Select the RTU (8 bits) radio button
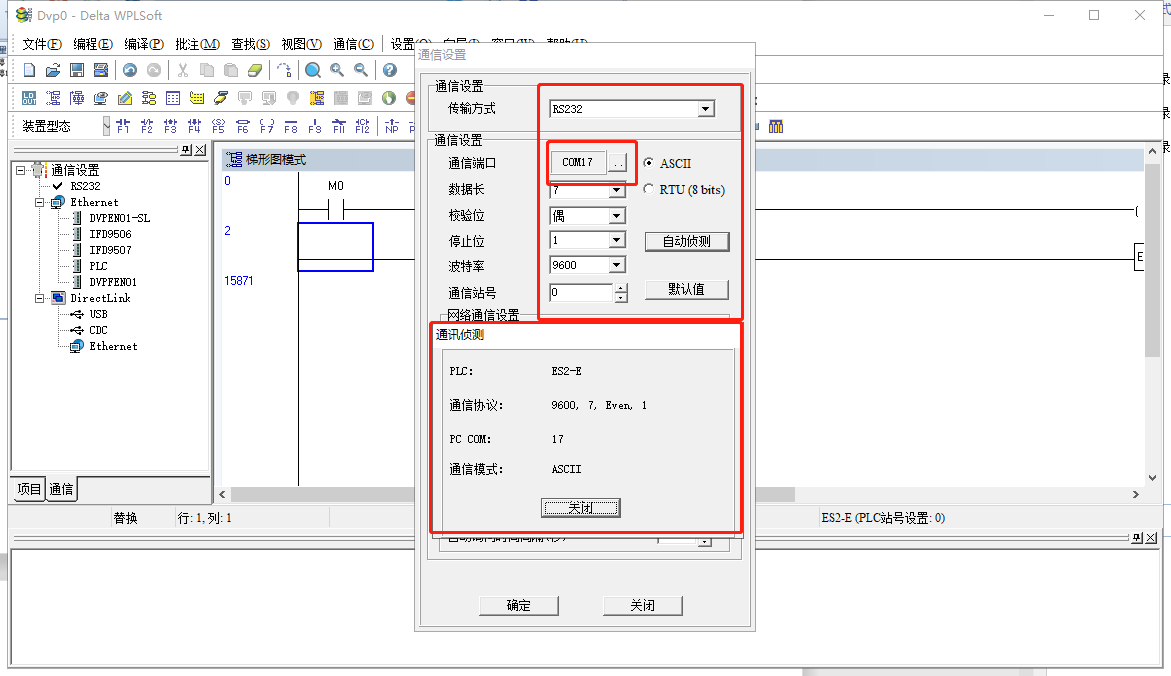Image resolution: width=1171 pixels, height=676 pixels. tap(648, 190)
